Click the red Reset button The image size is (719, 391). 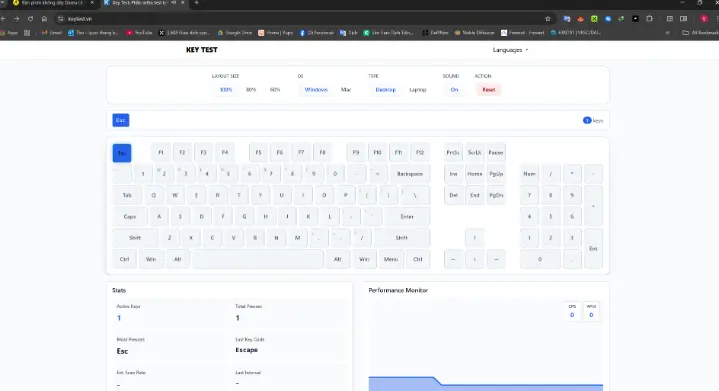pyautogui.click(x=488, y=90)
